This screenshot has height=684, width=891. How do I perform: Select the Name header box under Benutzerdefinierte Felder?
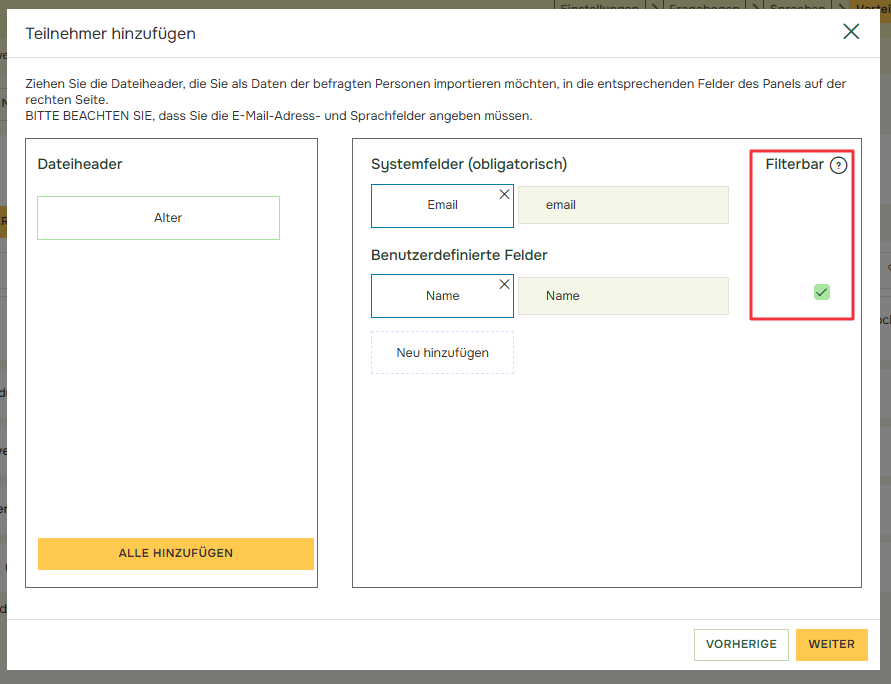(x=442, y=295)
